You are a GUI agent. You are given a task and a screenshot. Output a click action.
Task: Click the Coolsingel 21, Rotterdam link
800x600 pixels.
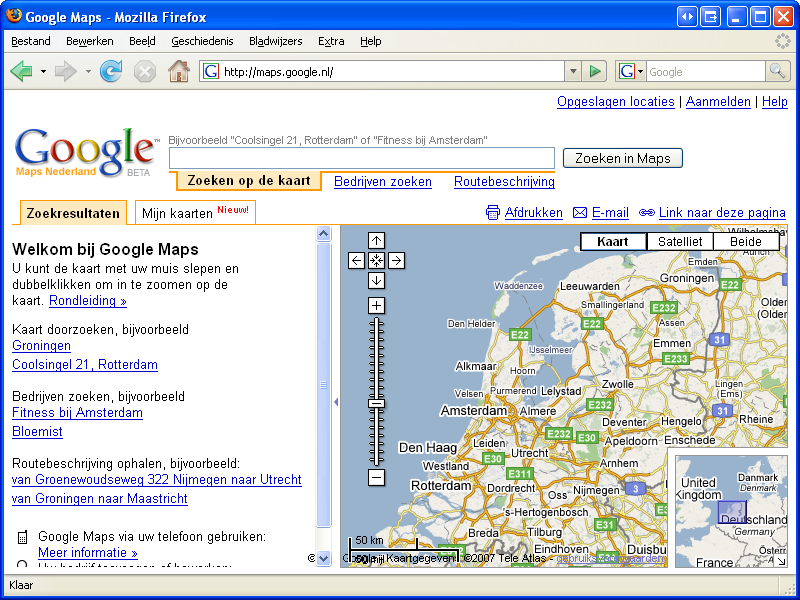[x=85, y=364]
